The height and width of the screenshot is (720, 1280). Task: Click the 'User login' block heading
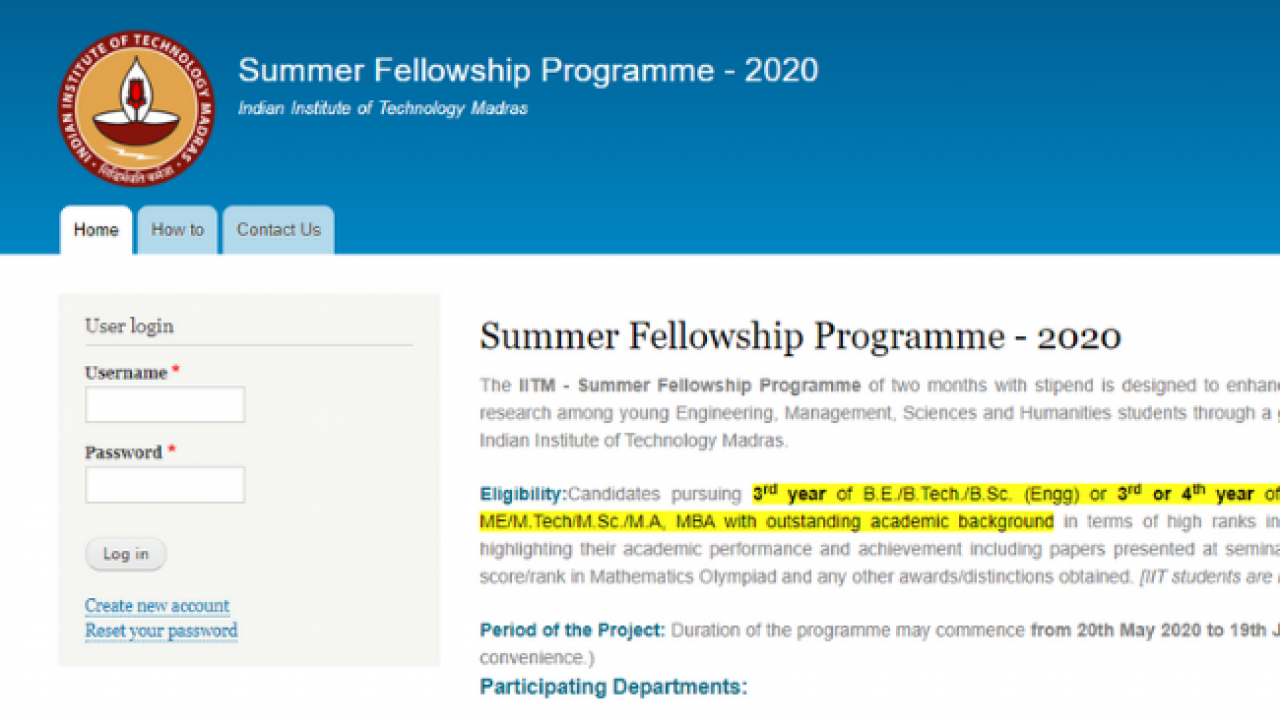[x=129, y=326]
